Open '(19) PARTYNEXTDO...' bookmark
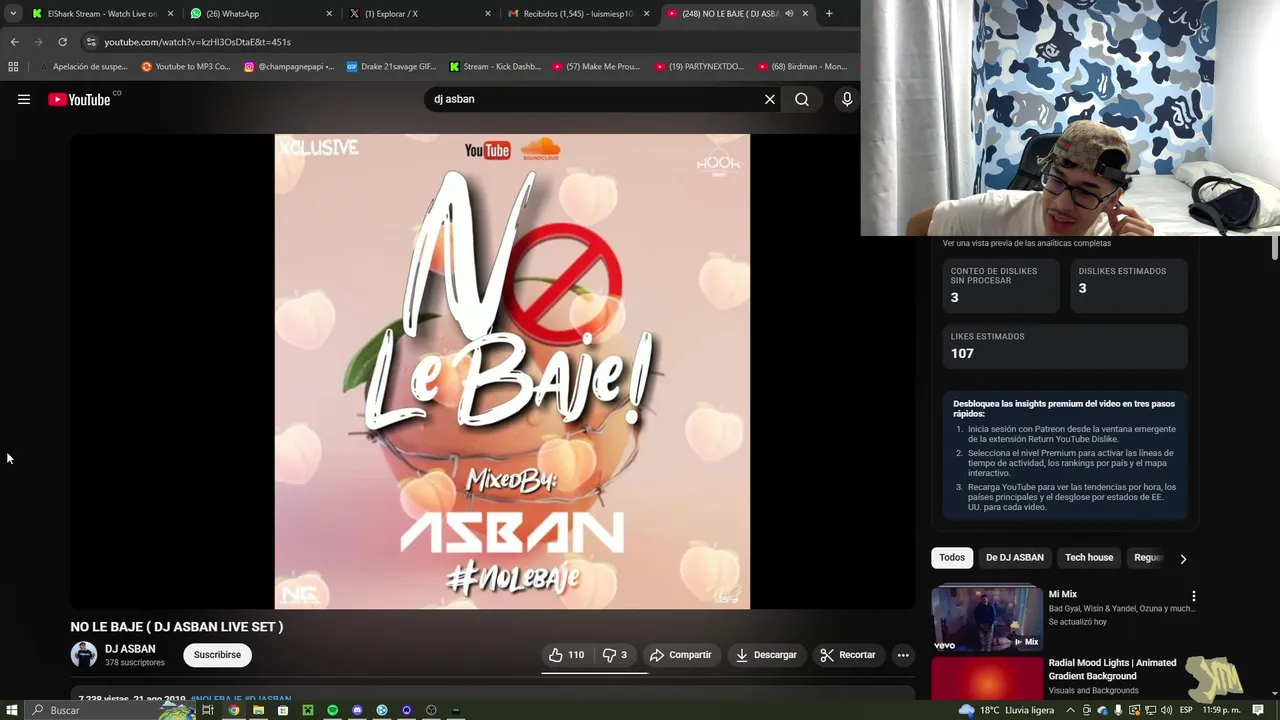 pos(700,67)
